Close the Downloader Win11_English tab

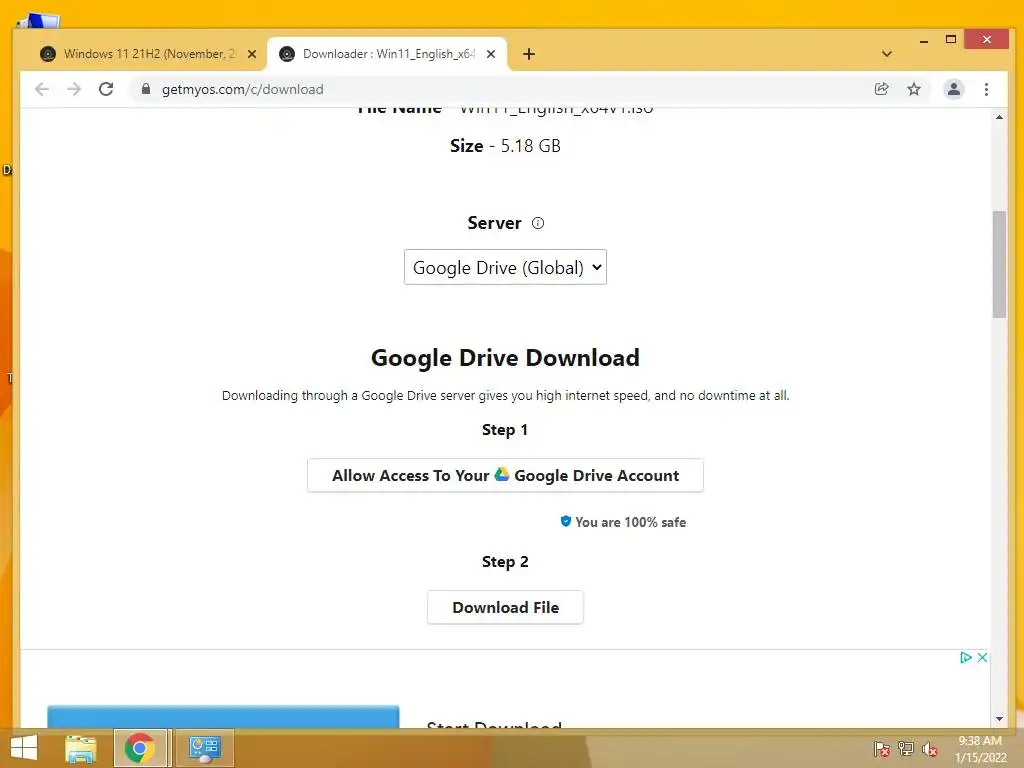pos(491,54)
